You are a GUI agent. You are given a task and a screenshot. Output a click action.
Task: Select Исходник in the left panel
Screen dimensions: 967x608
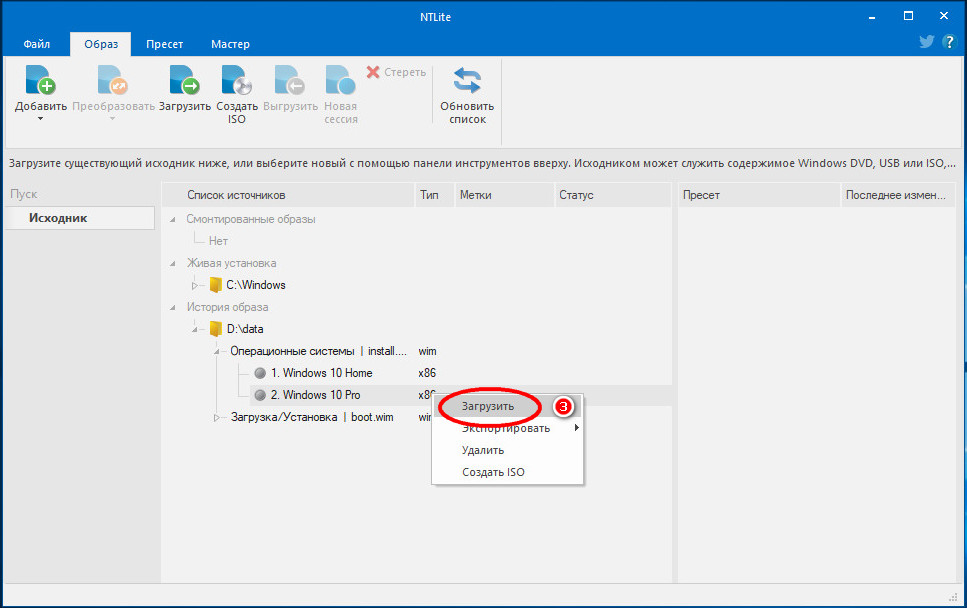coord(80,218)
